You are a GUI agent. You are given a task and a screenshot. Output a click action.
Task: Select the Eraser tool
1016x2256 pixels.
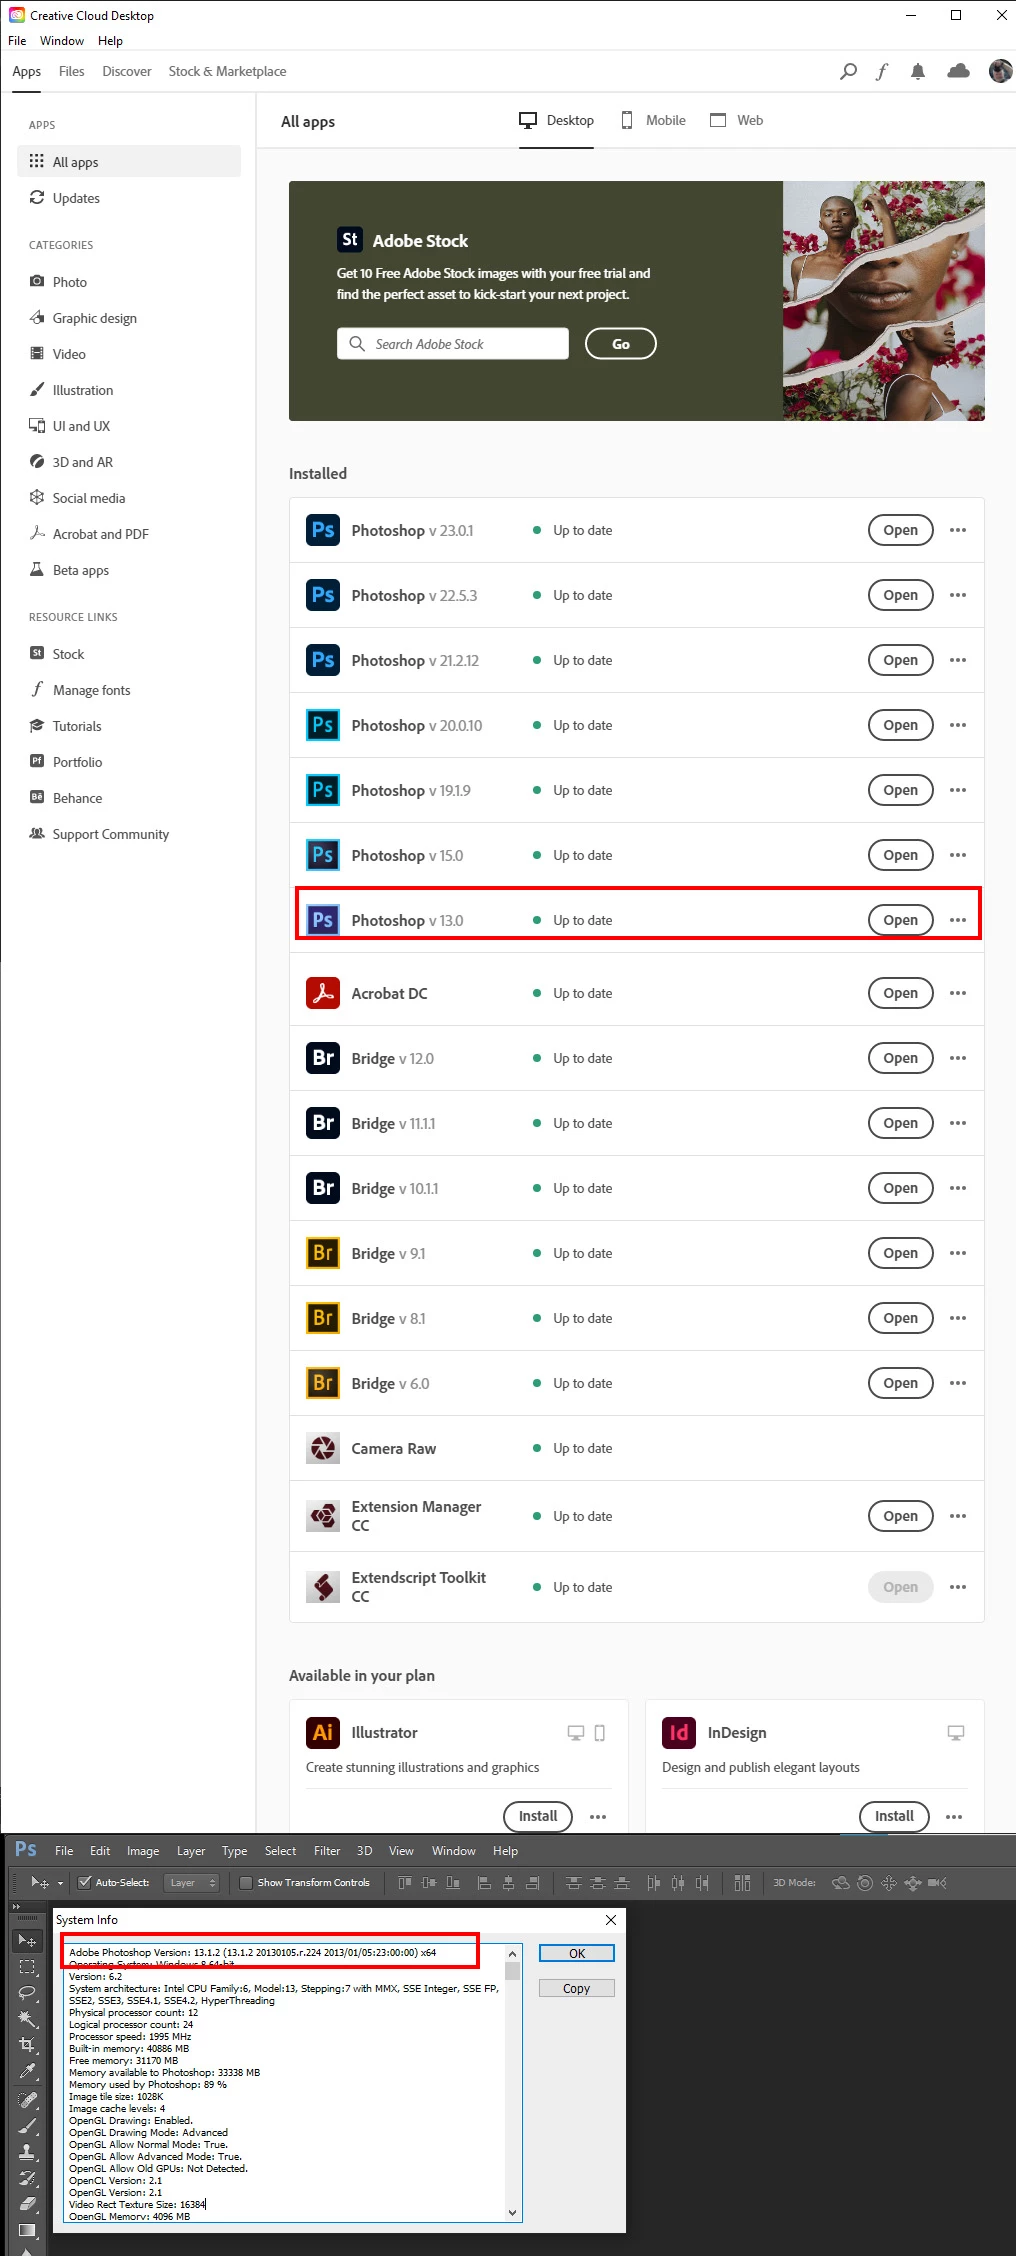[27, 2204]
